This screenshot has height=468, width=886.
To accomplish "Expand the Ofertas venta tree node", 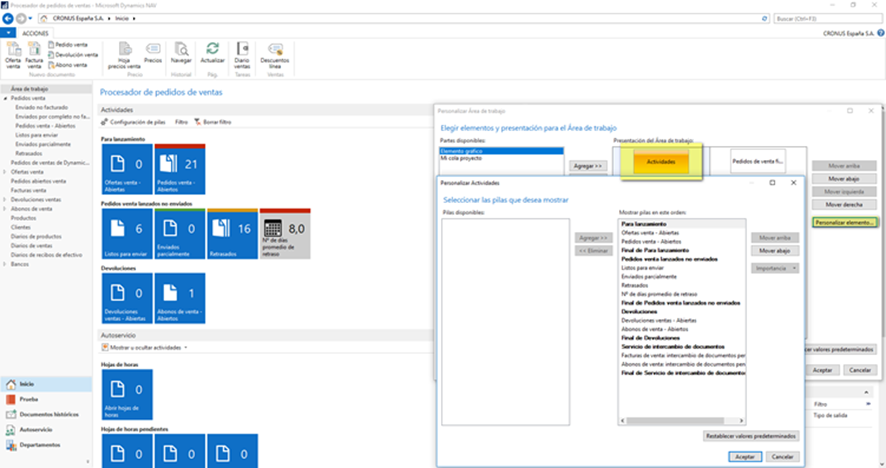I will (6, 172).
